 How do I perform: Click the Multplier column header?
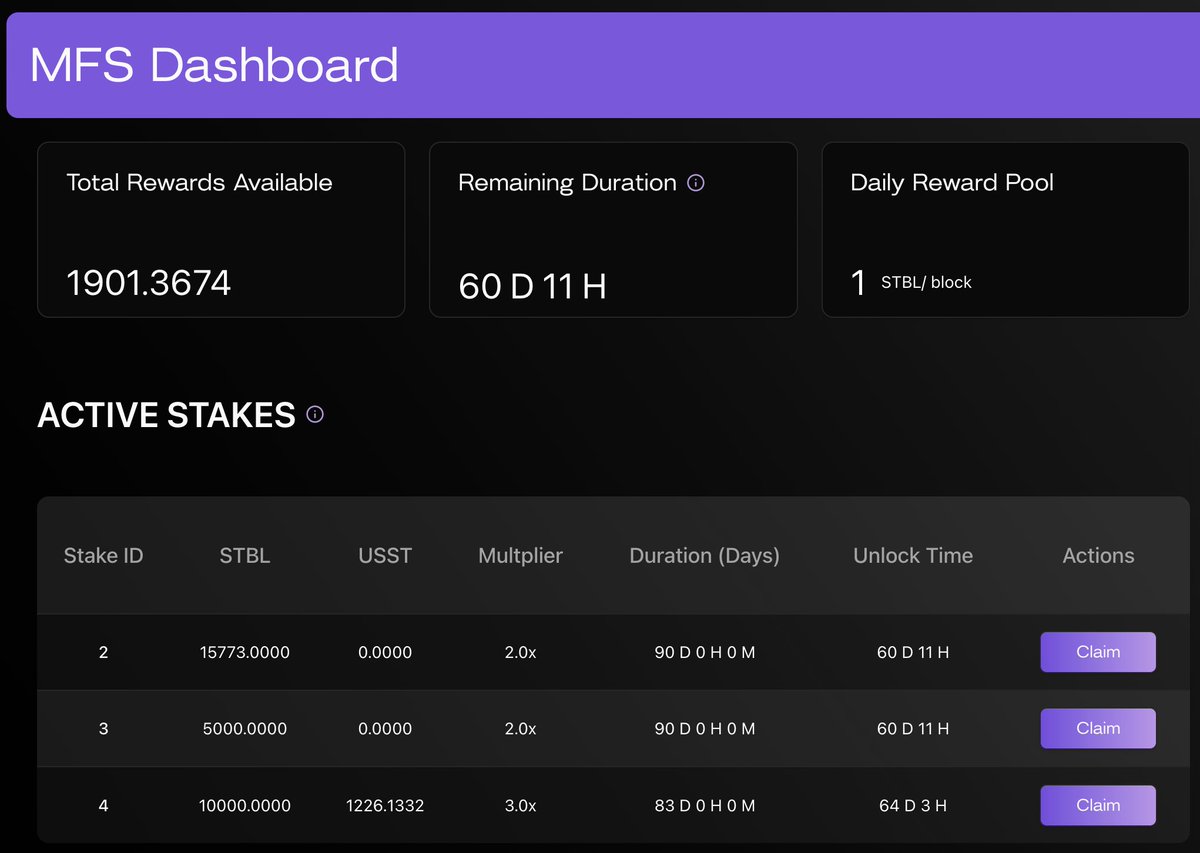tap(521, 556)
